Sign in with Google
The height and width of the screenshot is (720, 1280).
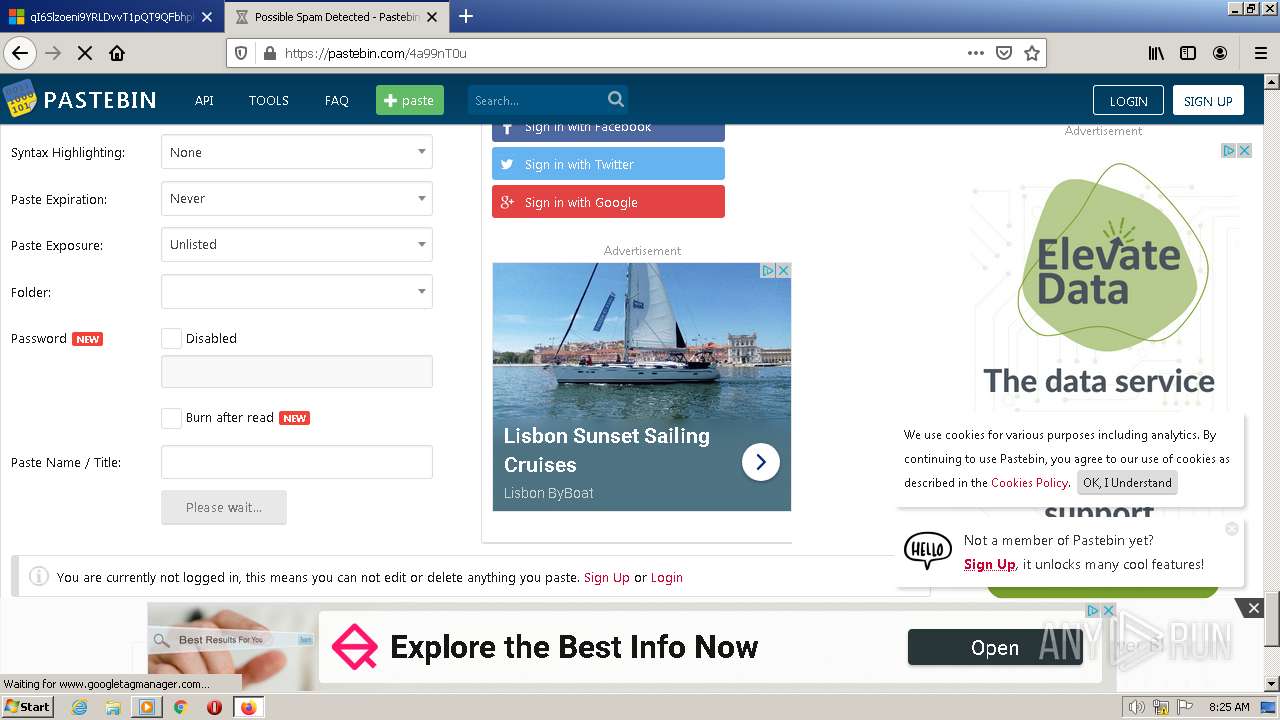coord(608,202)
